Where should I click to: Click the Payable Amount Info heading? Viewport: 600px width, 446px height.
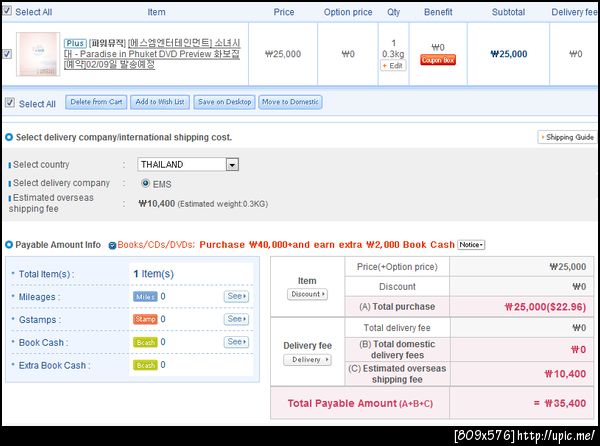point(58,245)
